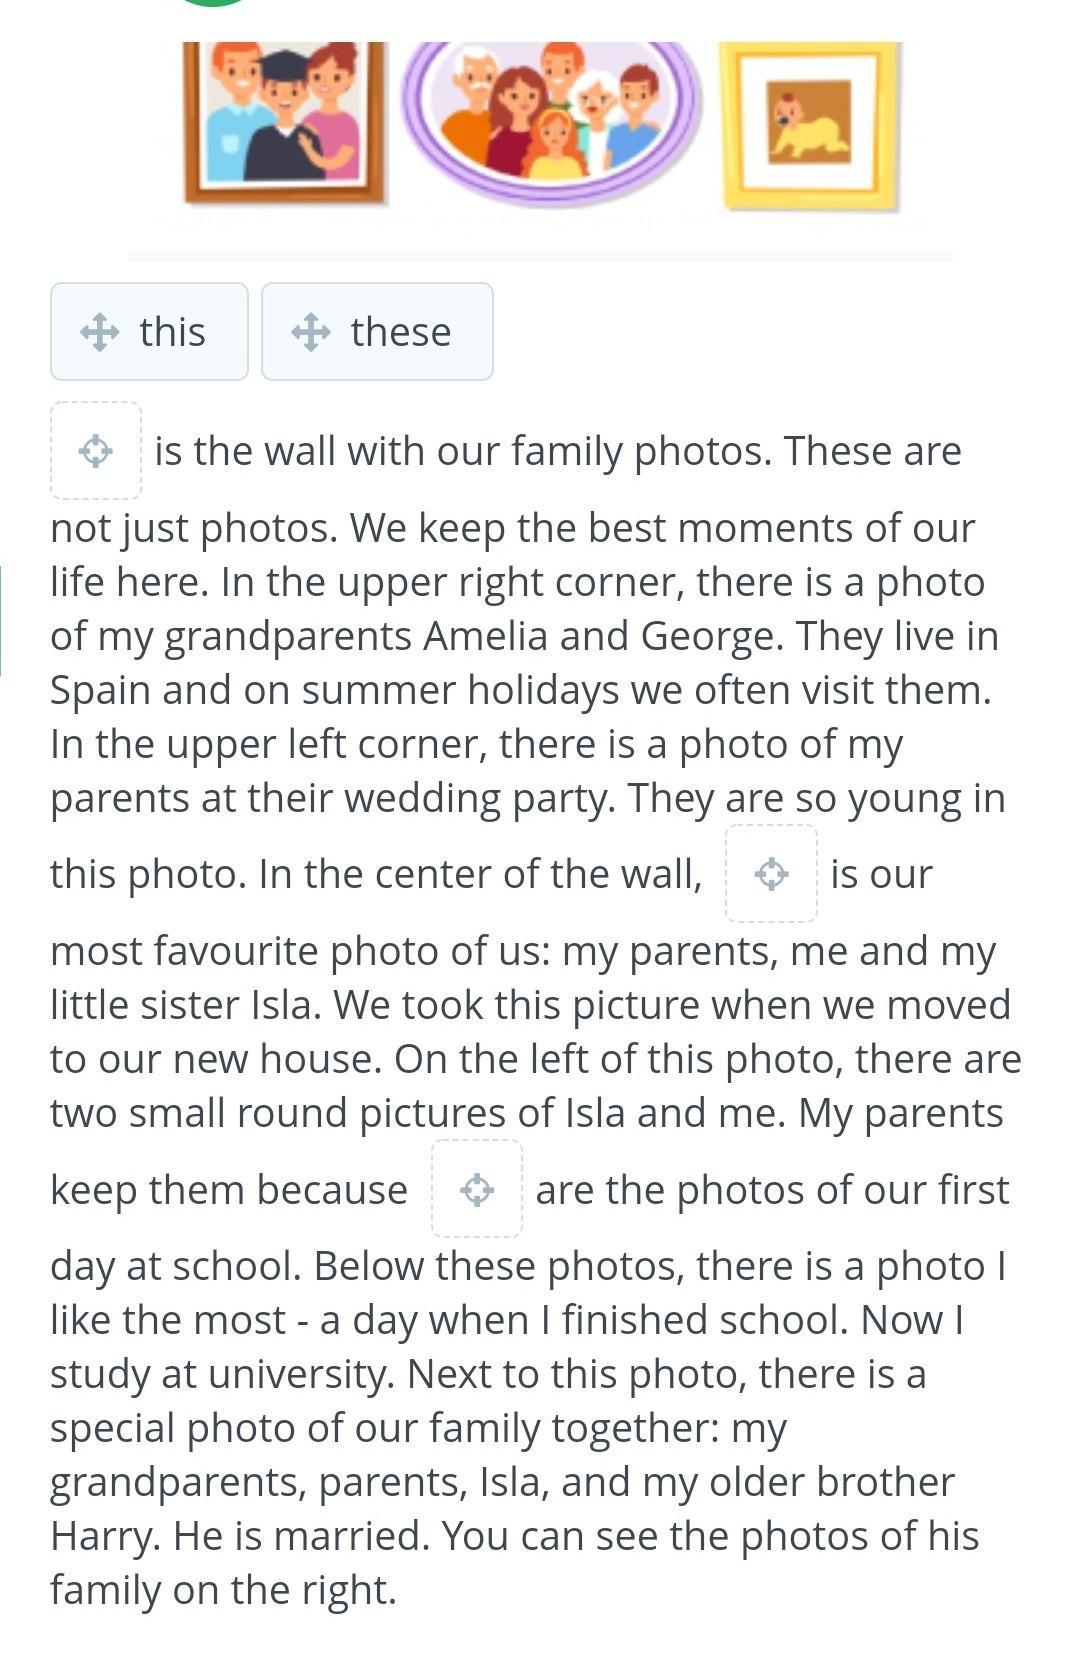Click the target icon before "are the photos"

click(x=477, y=1190)
